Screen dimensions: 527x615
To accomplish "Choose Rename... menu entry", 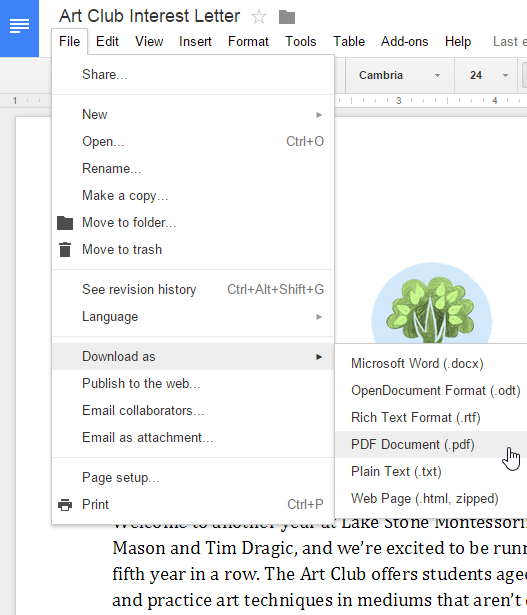I will coord(193,169).
